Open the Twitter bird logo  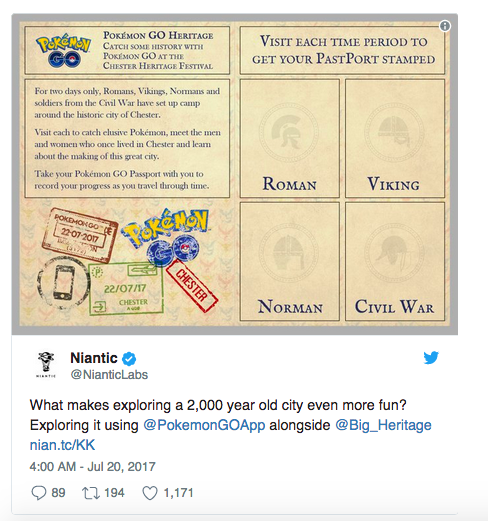point(431,358)
